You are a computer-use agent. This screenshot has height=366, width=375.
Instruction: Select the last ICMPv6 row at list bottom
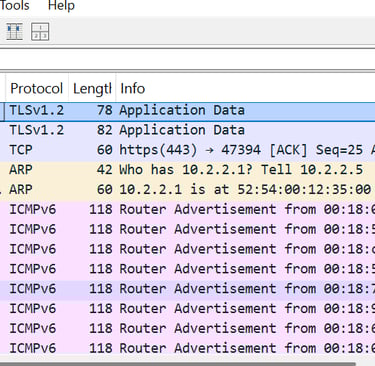coord(187,348)
